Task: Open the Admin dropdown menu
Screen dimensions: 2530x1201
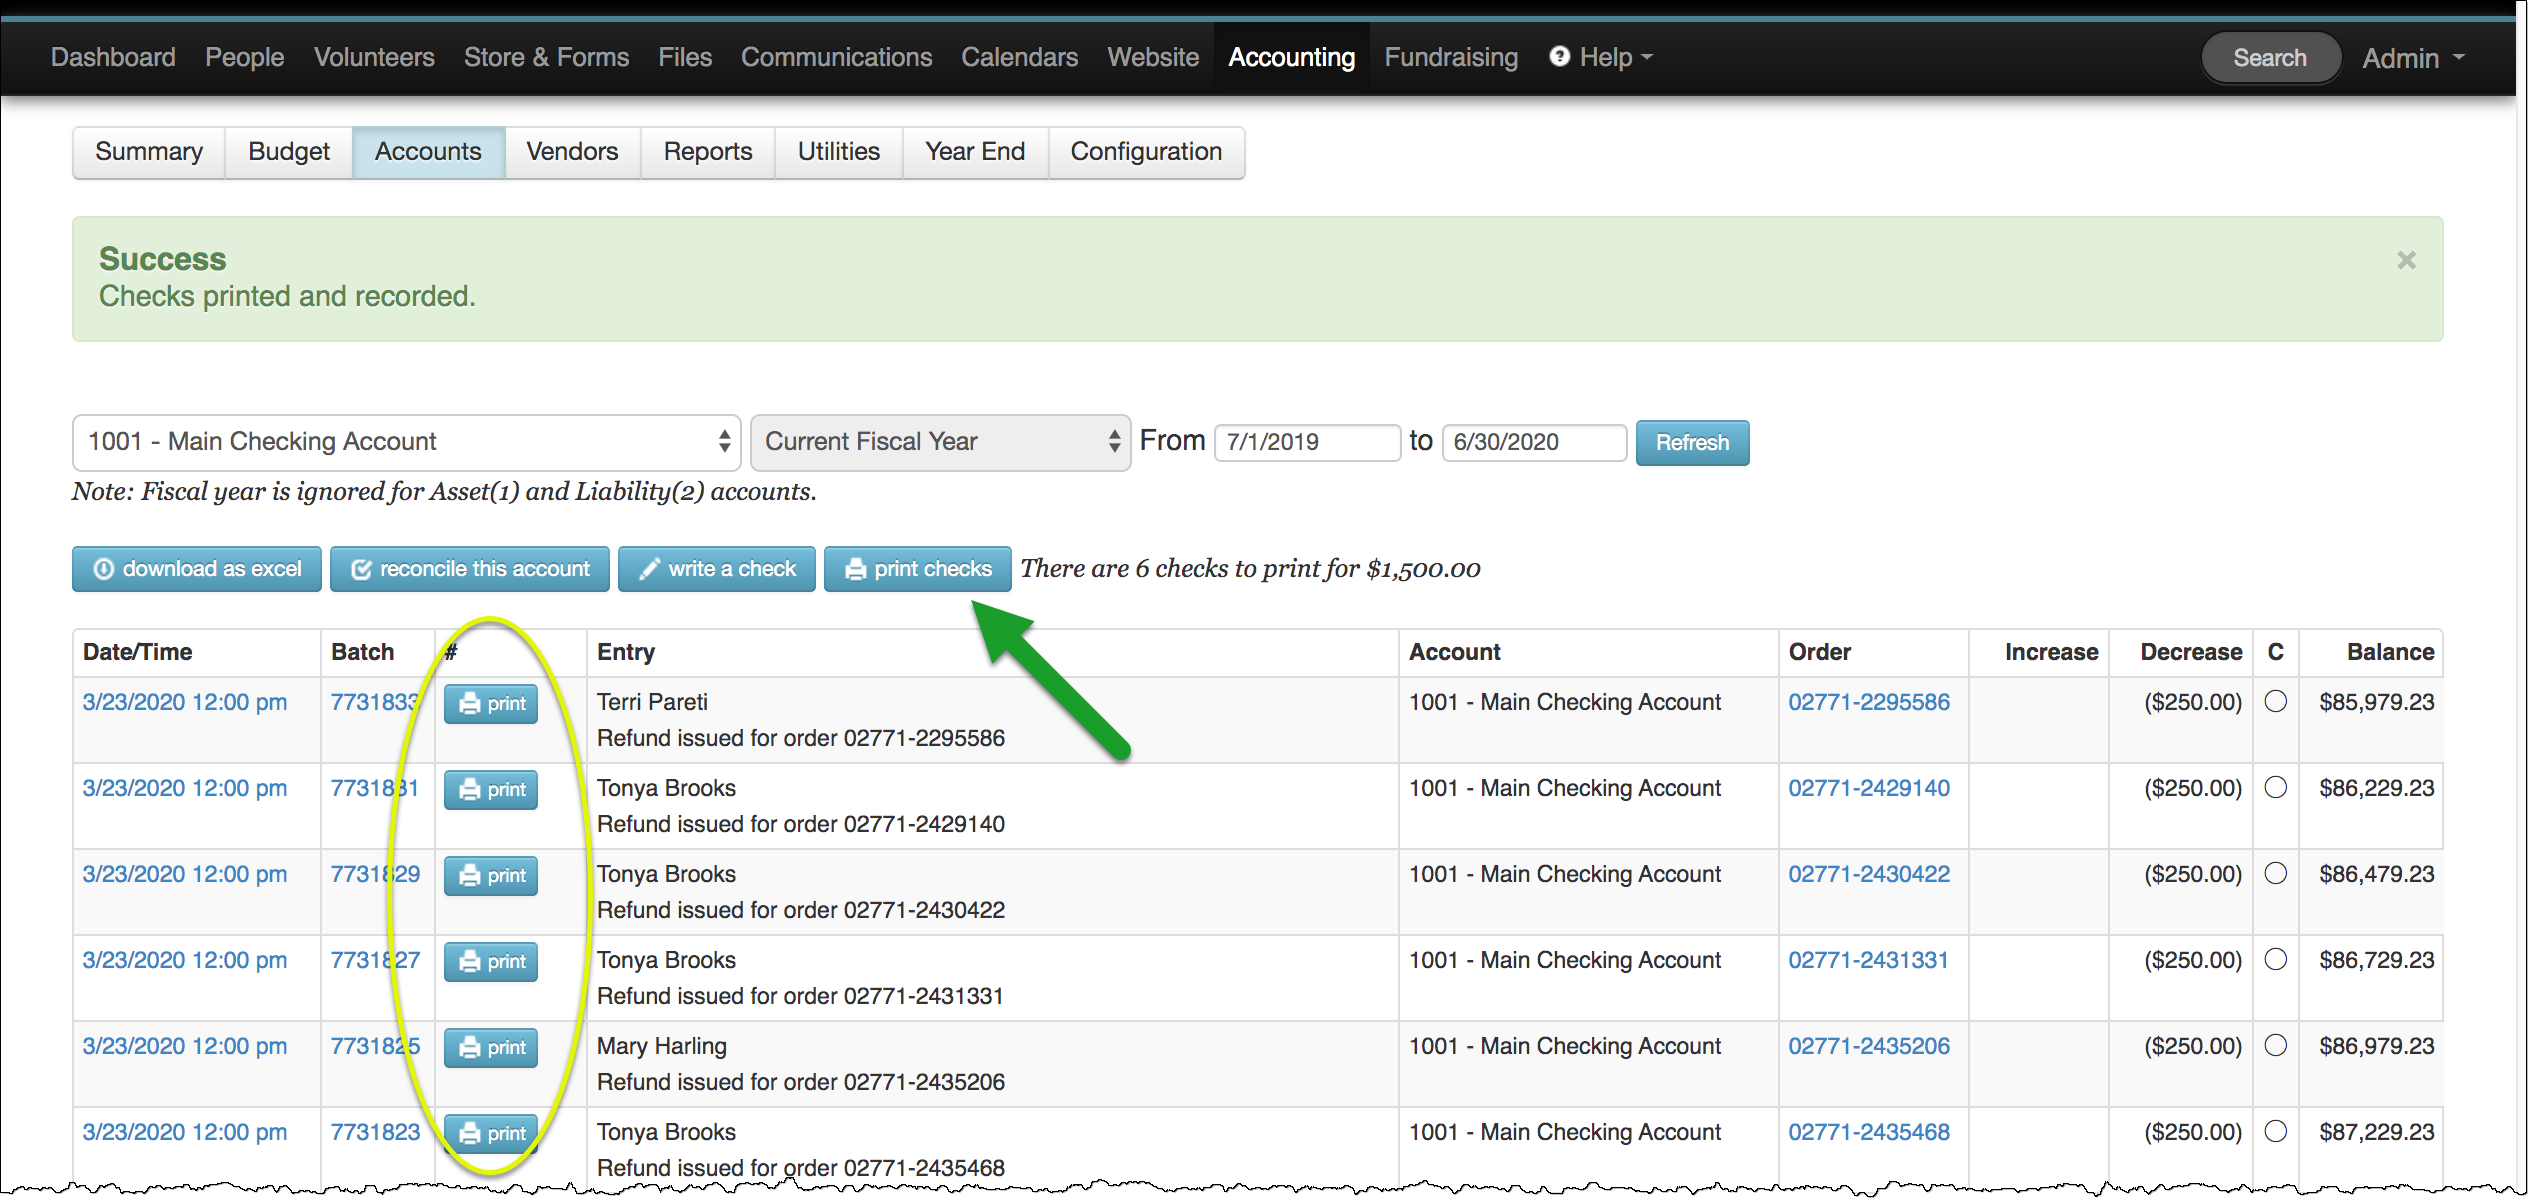Action: click(2412, 58)
